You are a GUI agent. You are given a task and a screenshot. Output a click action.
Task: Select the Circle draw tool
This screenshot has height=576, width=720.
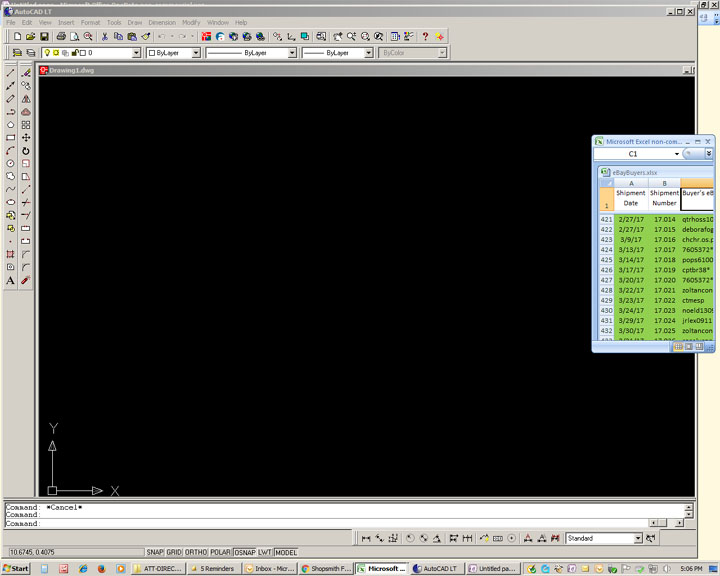coord(11,164)
